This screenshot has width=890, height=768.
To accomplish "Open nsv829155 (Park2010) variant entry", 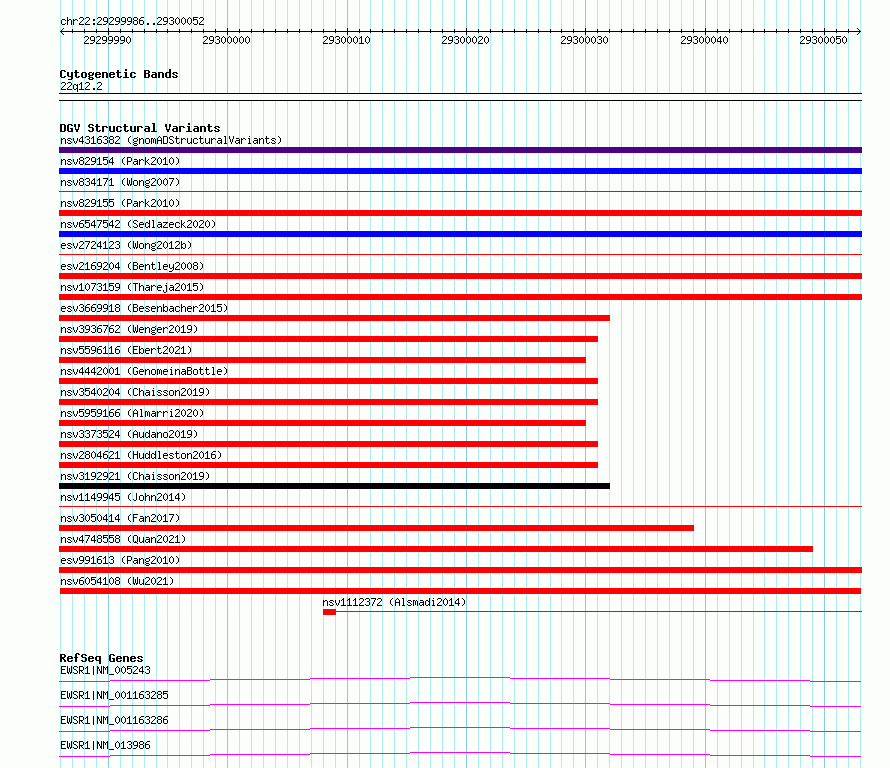I will tap(120, 203).
